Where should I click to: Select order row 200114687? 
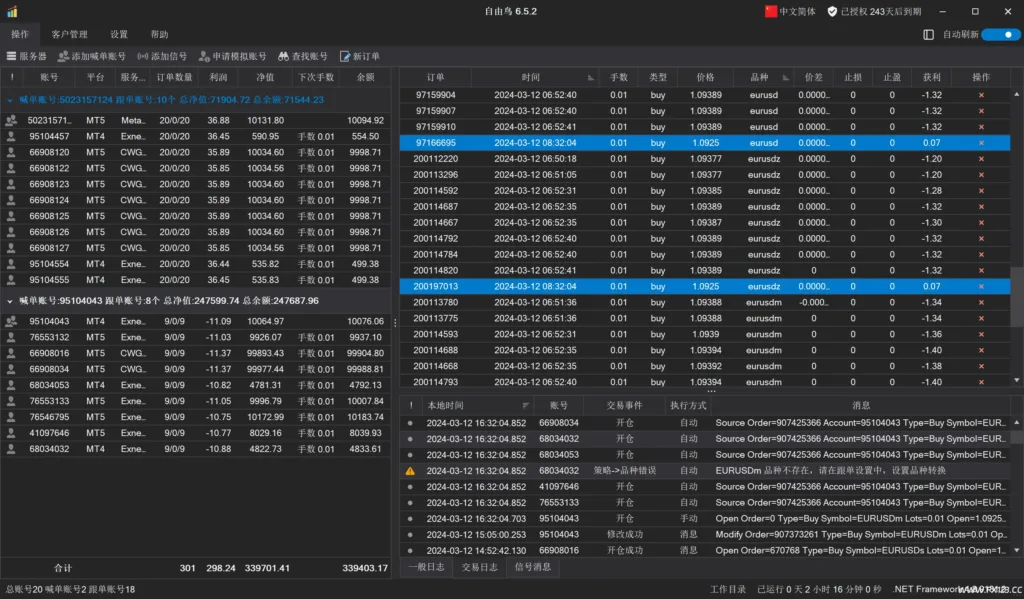(x=705, y=206)
